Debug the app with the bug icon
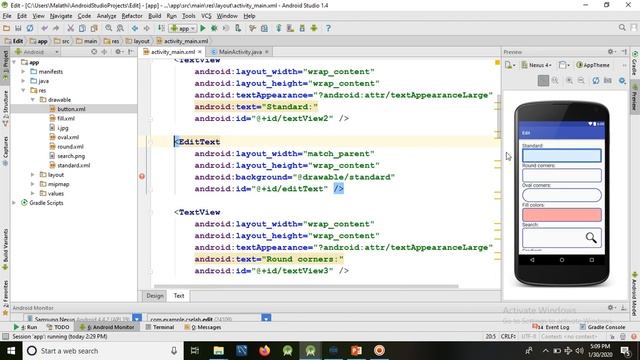The width and height of the screenshot is (640, 360). pos(214,28)
